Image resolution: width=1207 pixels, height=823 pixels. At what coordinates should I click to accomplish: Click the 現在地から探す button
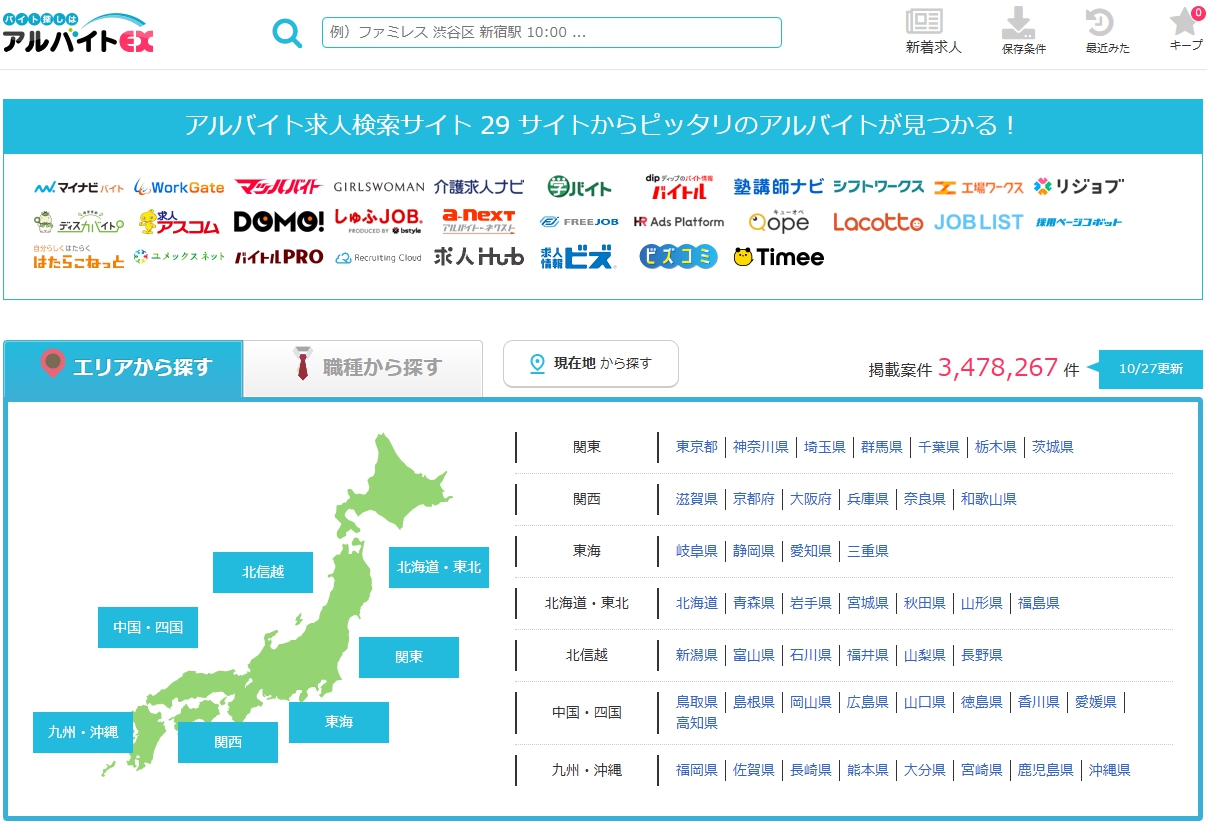tap(591, 364)
